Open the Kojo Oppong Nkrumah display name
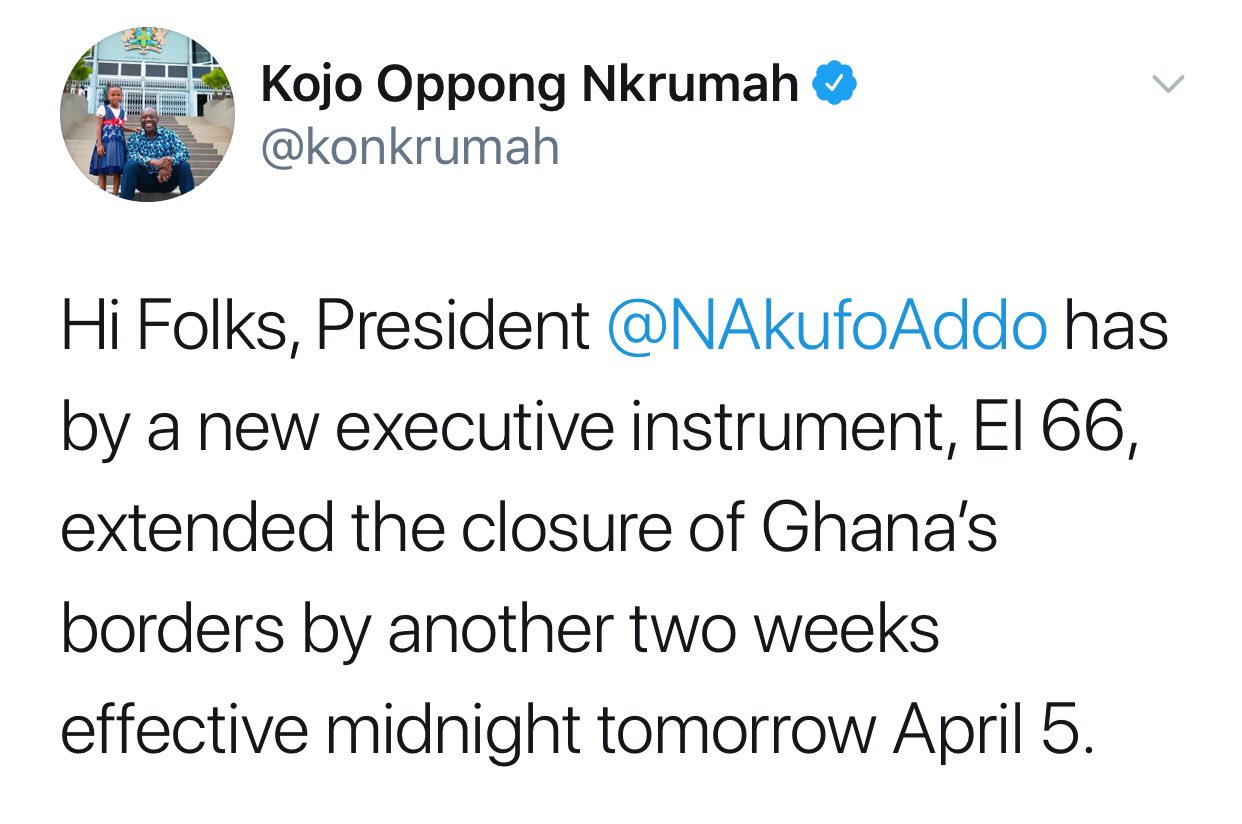This screenshot has height=824, width=1242. coord(530,86)
